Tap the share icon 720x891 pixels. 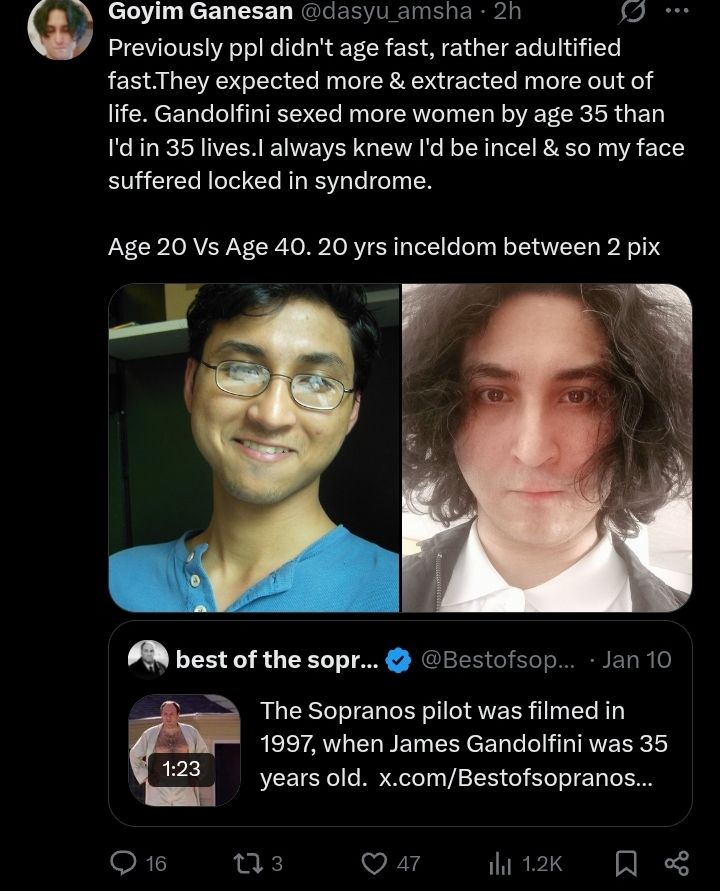tap(677, 863)
